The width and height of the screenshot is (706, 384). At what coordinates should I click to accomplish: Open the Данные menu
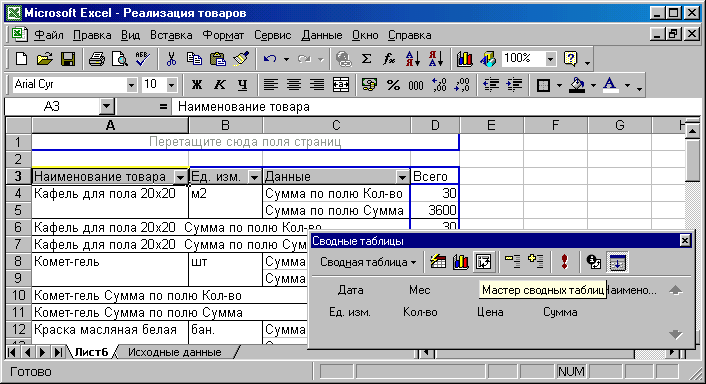click(x=321, y=35)
